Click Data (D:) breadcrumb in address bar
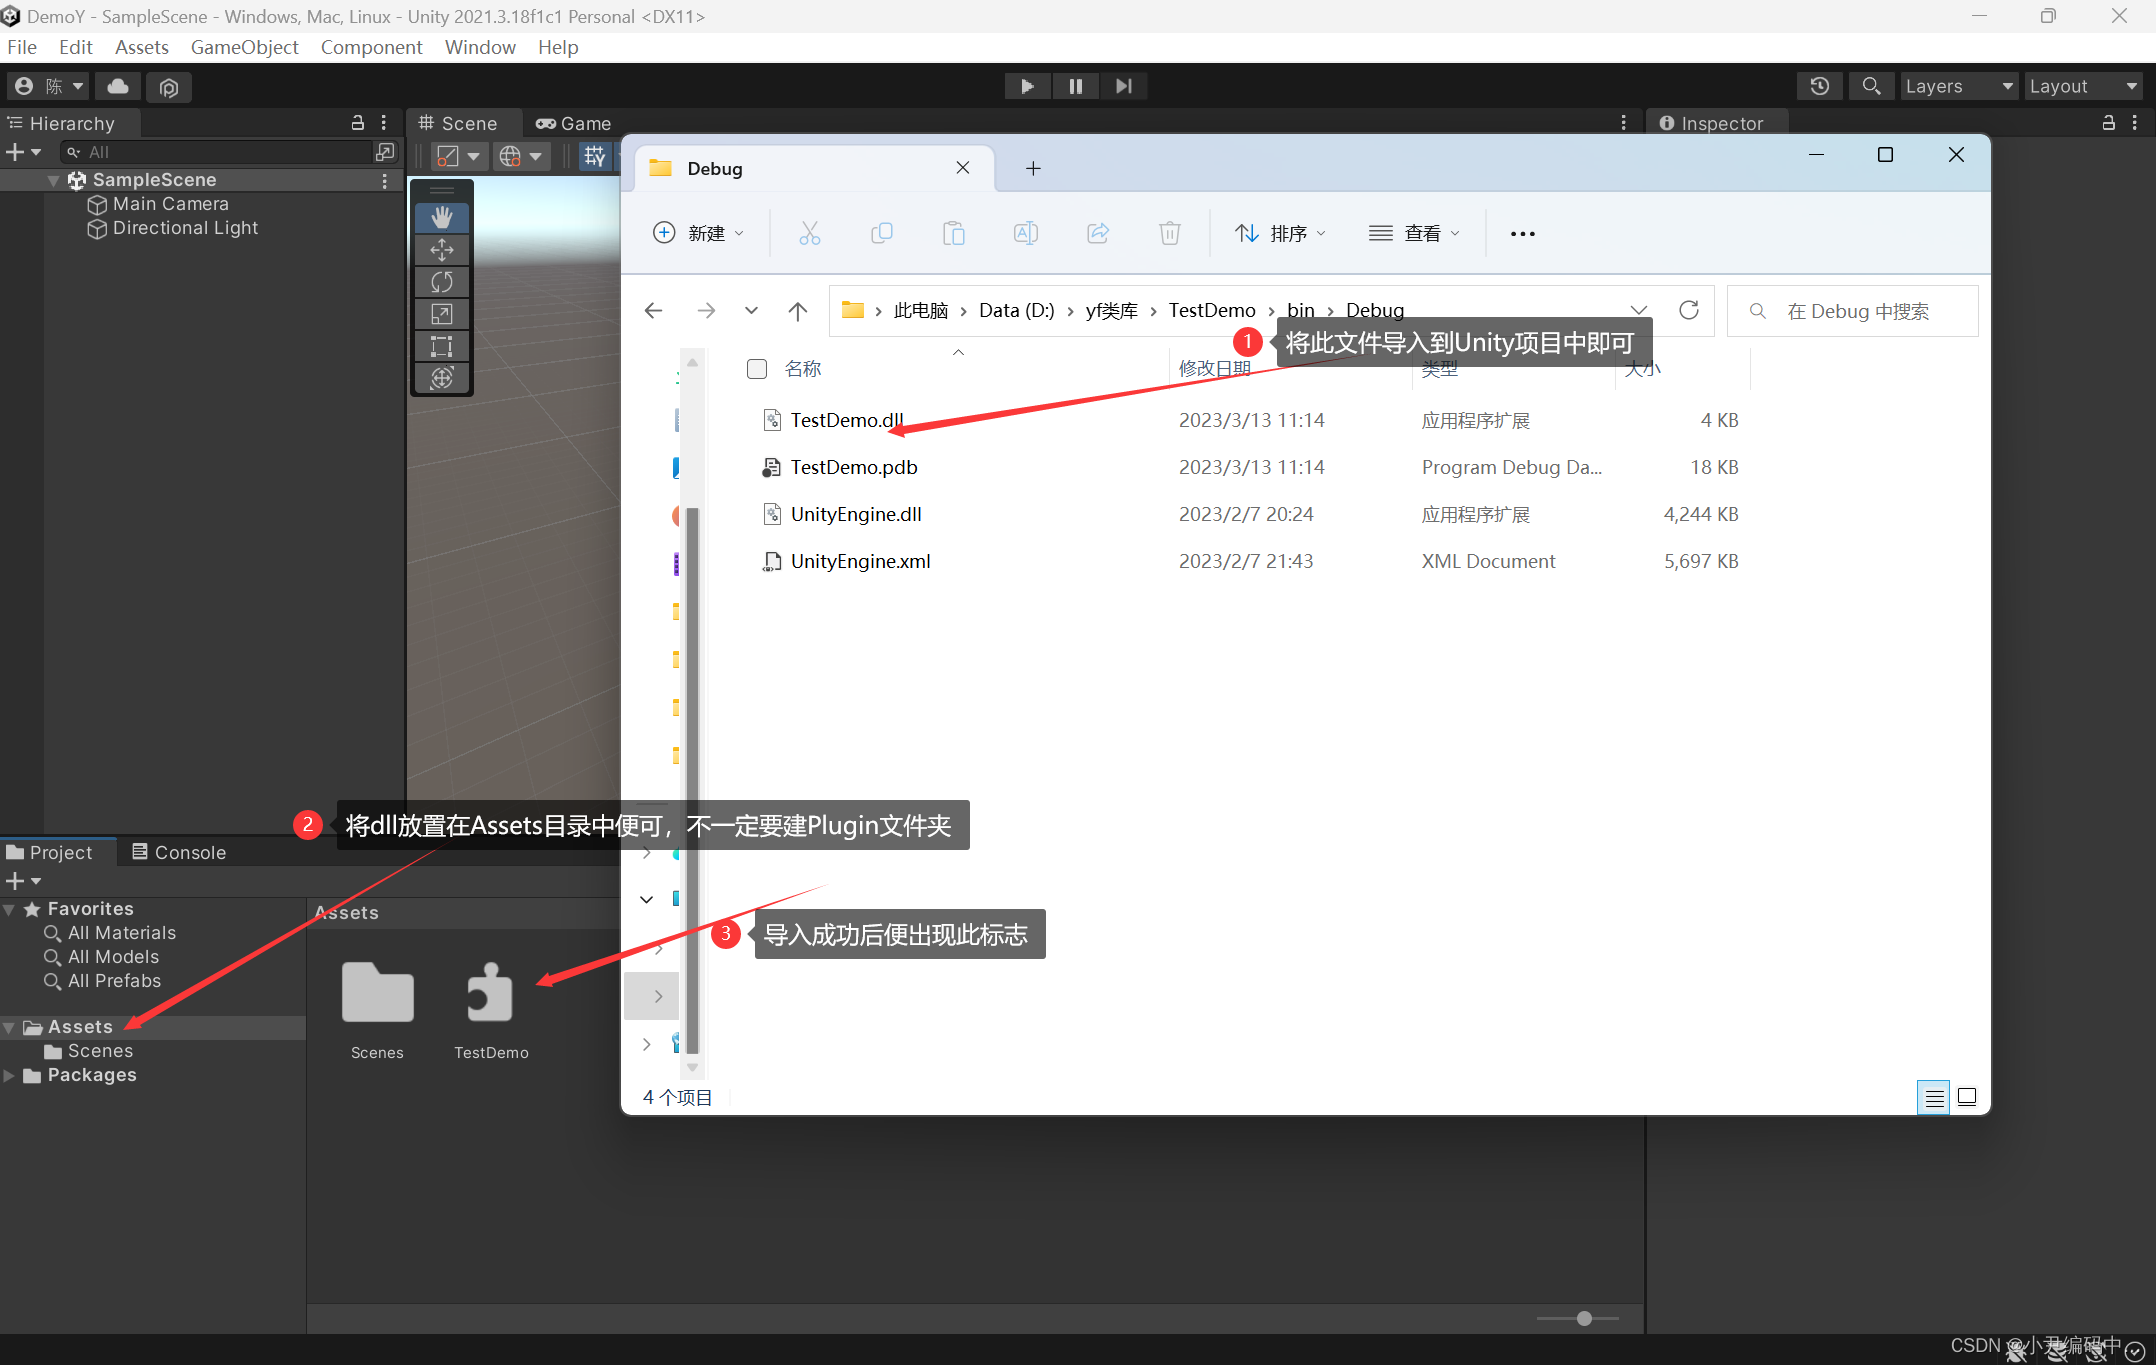 point(1016,310)
